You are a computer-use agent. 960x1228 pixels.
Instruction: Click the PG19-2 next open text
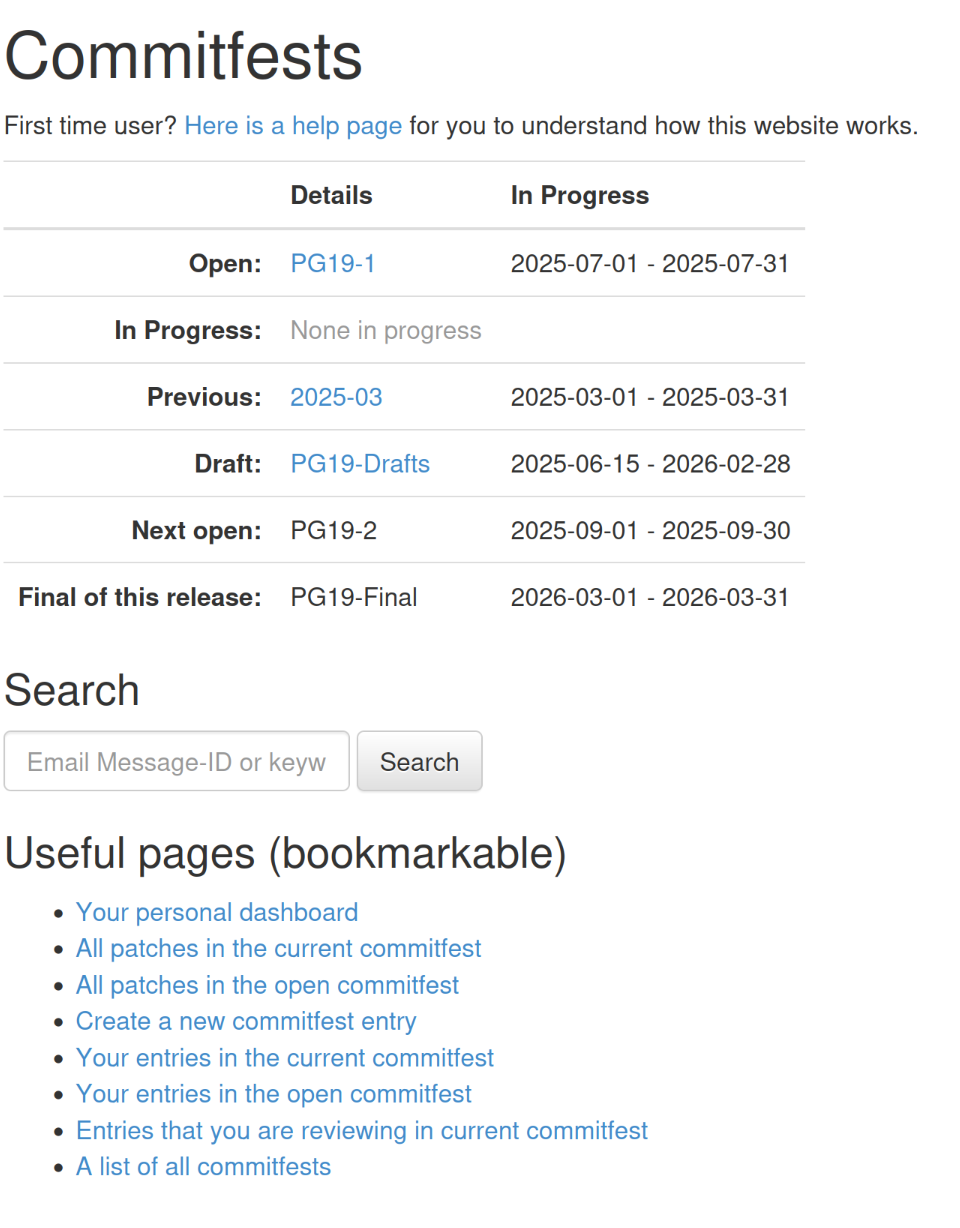coord(334,531)
